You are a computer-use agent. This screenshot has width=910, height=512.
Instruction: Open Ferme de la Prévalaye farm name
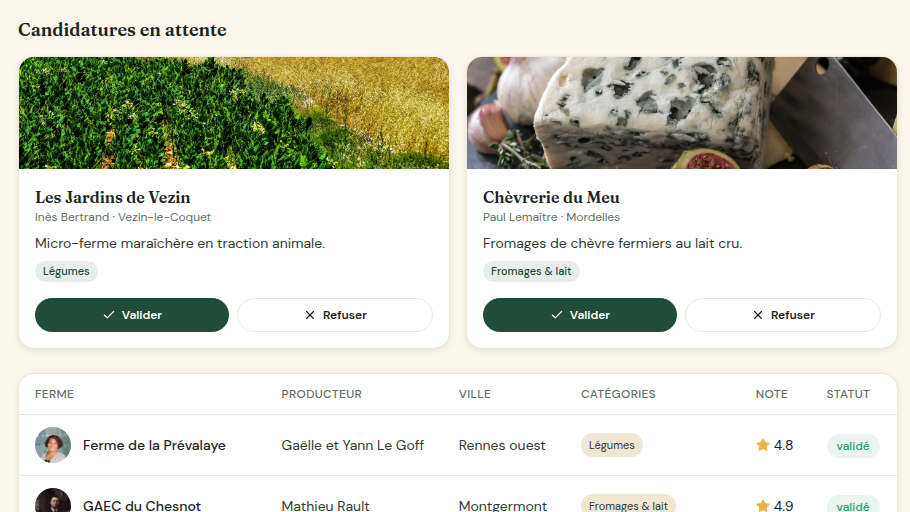[x=154, y=445]
